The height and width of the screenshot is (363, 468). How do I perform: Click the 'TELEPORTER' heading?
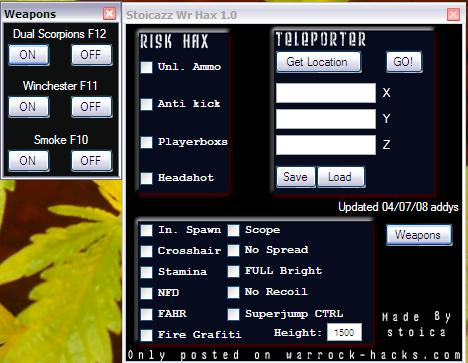coord(321,39)
